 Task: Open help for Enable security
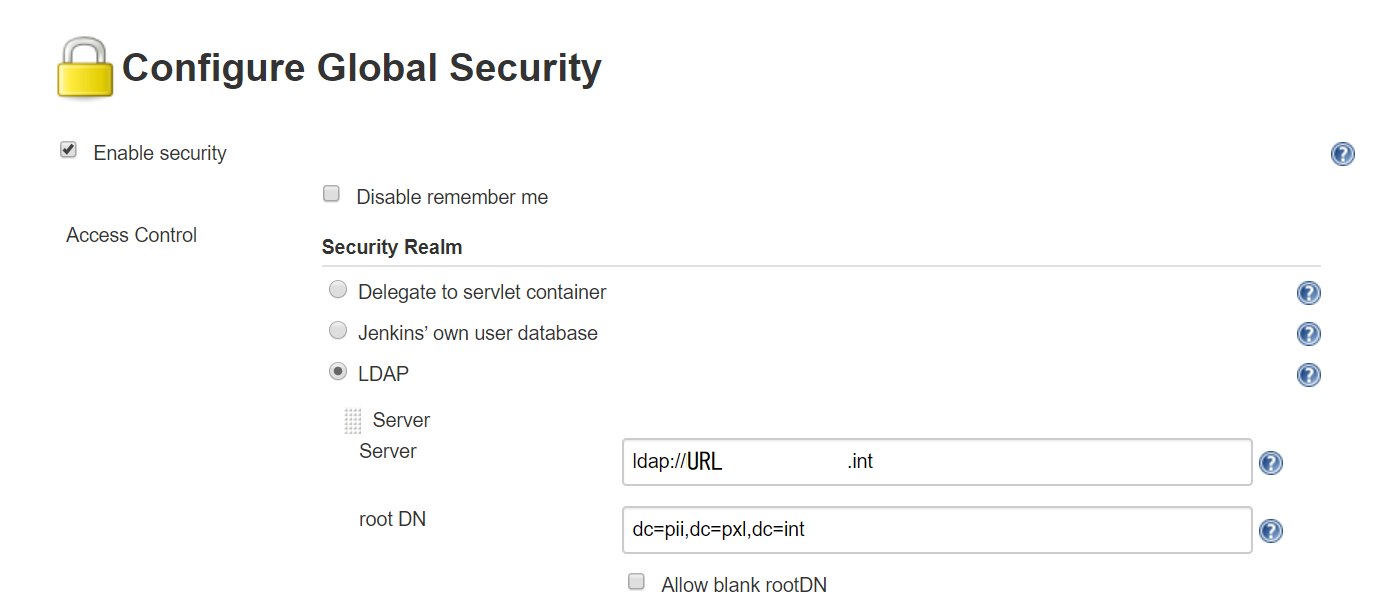1342,154
